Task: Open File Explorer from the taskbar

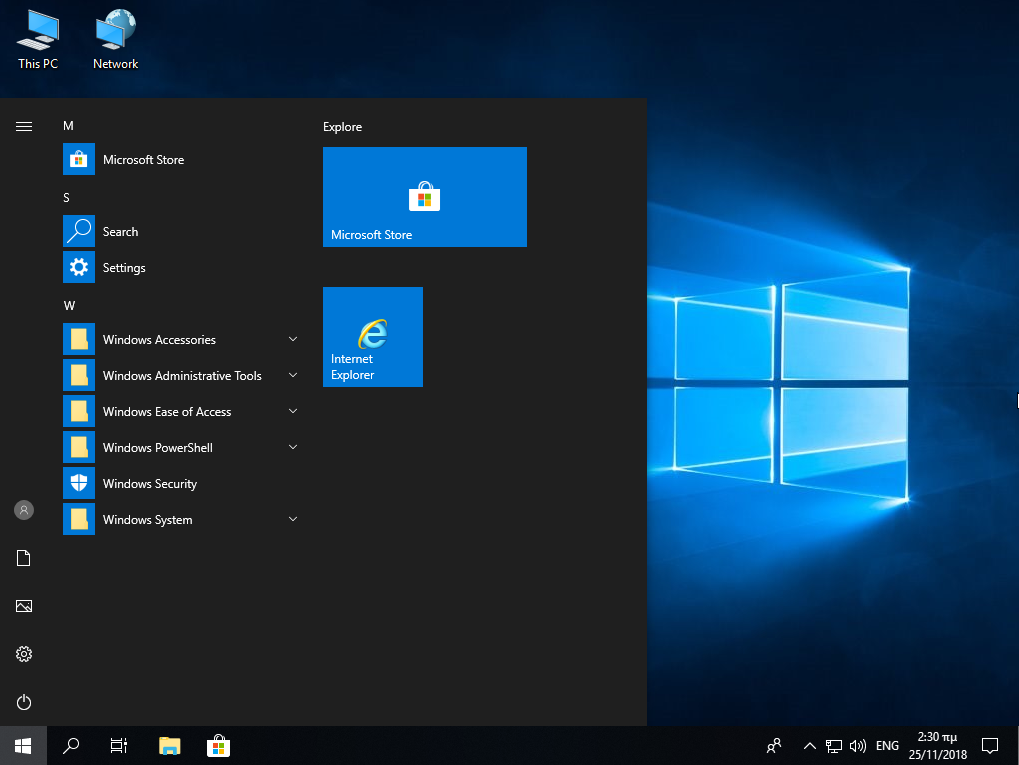Action: tap(170, 745)
